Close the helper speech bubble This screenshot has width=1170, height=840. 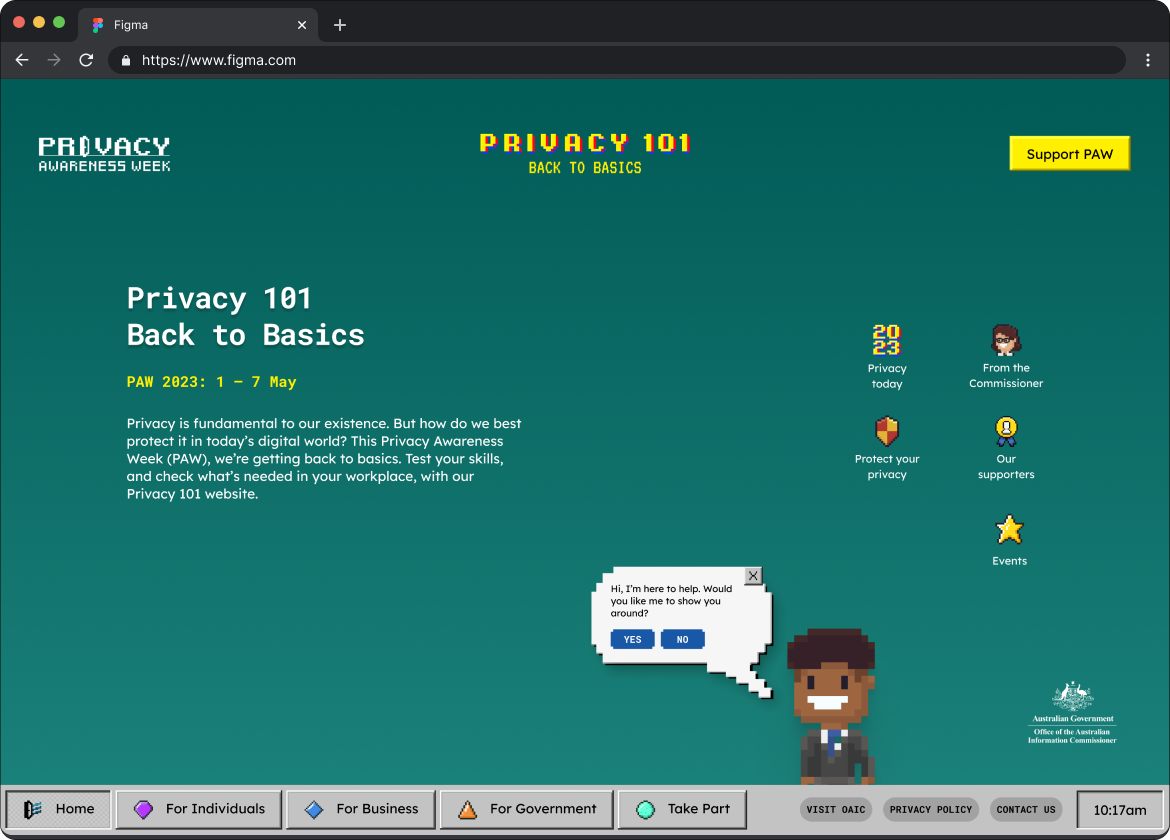click(753, 575)
